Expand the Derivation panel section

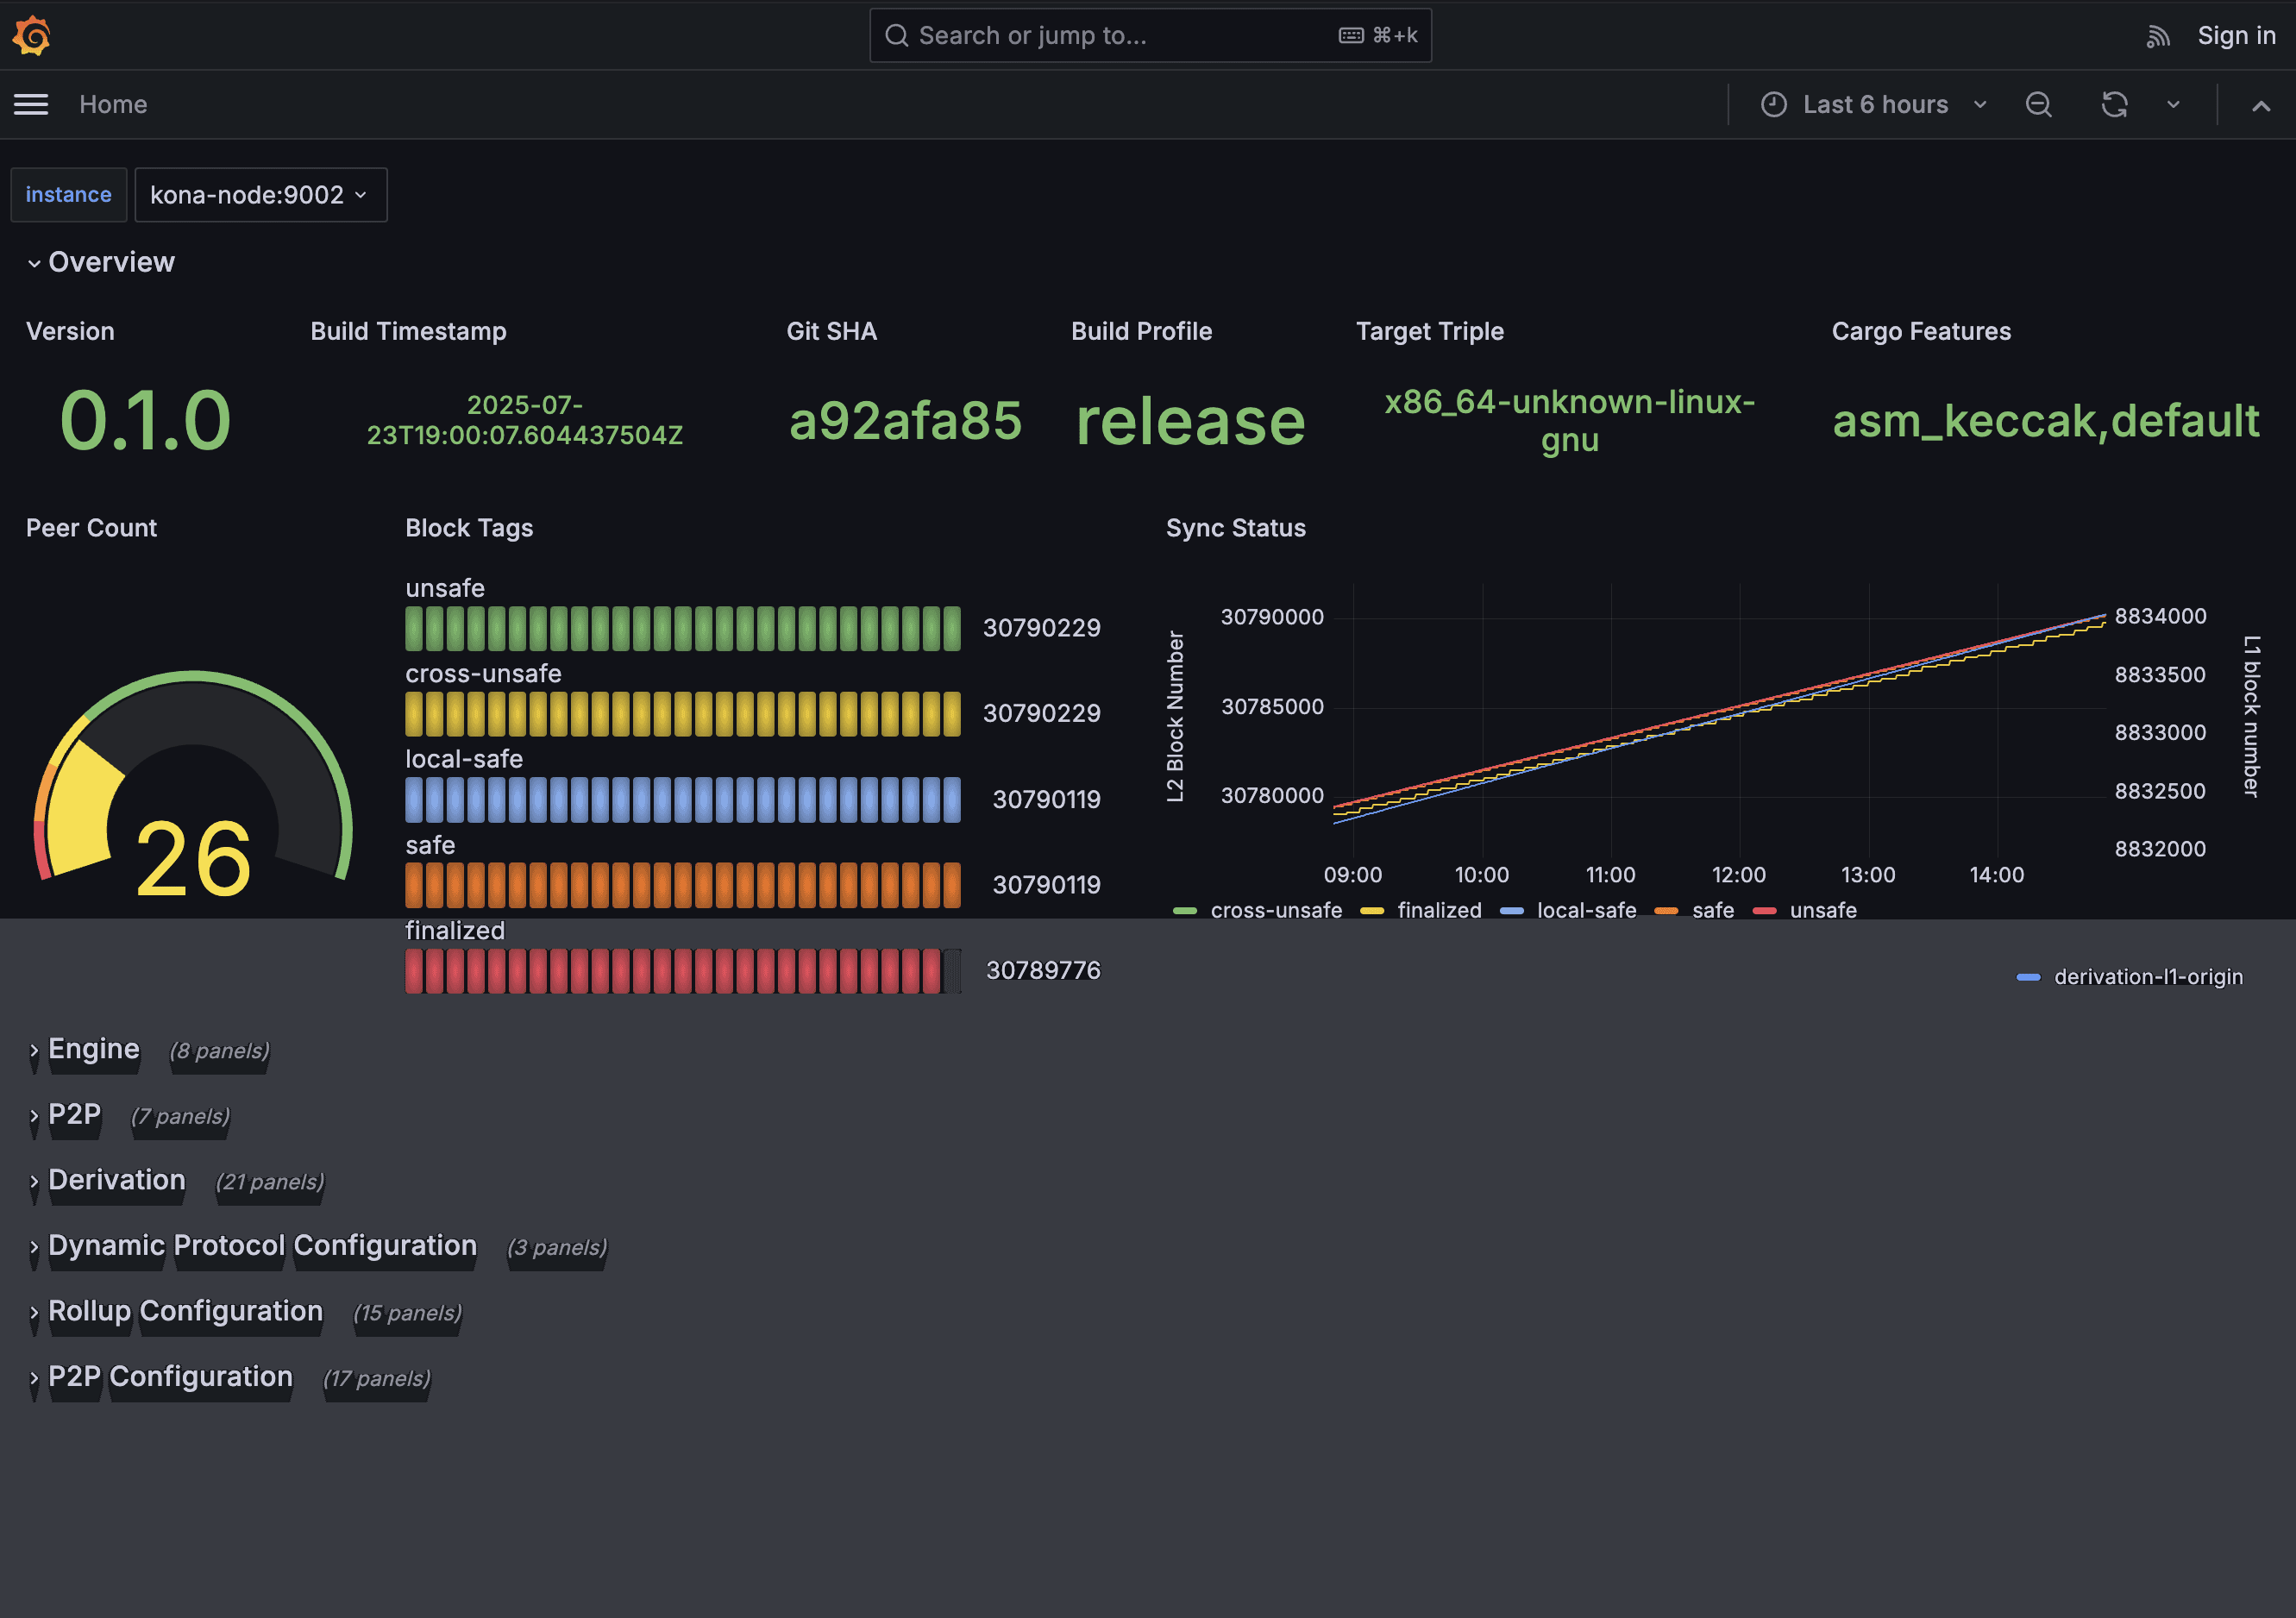pyautogui.click(x=117, y=1180)
